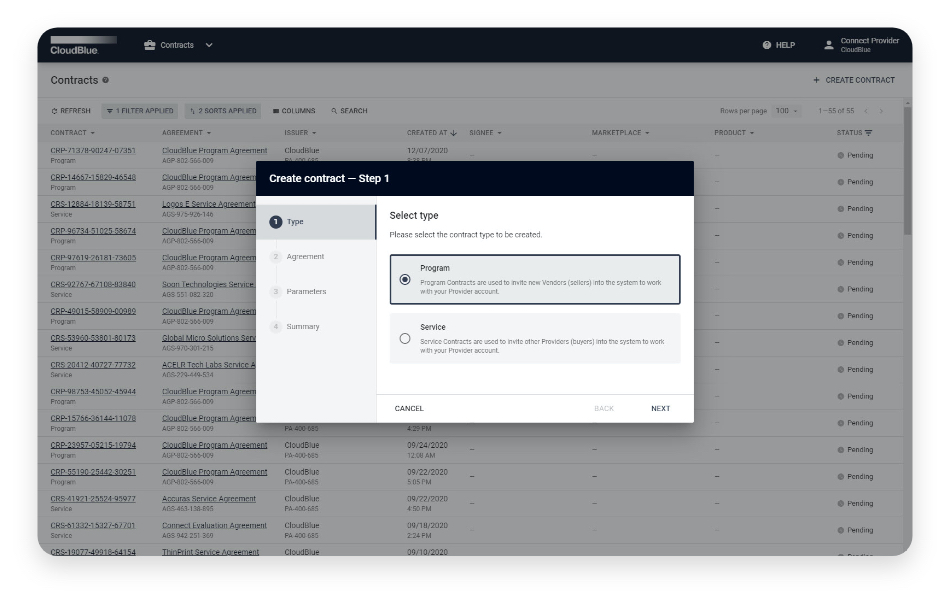This screenshot has width=950, height=604.
Task: Select the Service contract type radio
Action: [x=405, y=339]
